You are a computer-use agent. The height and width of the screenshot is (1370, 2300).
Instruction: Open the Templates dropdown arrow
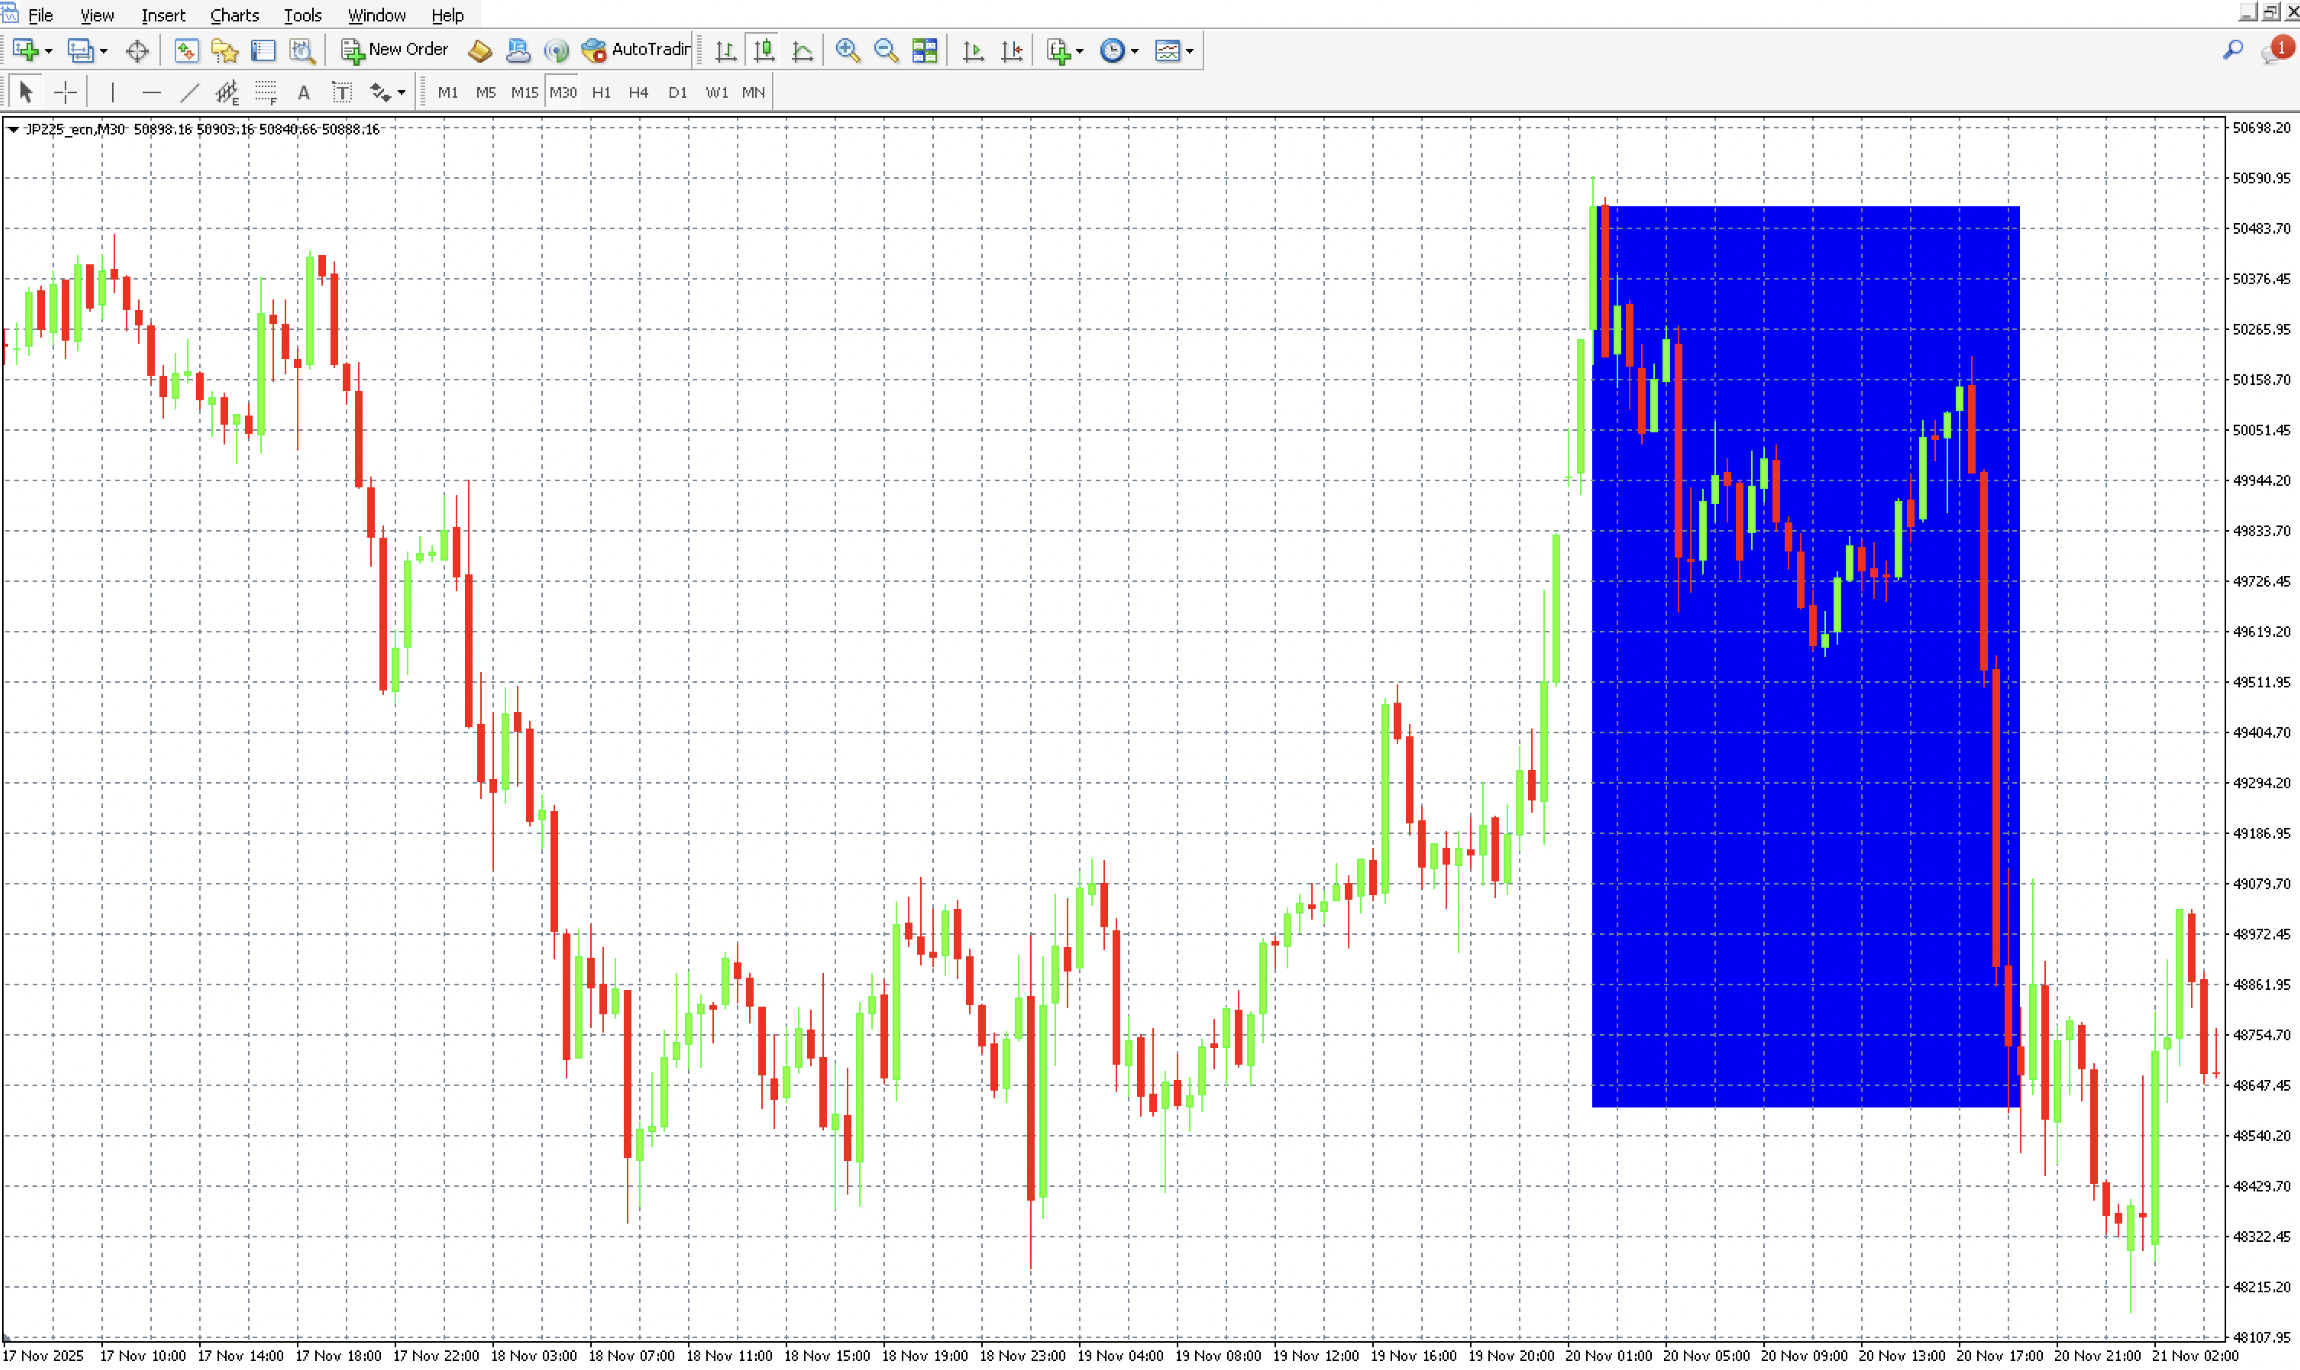click(1190, 51)
